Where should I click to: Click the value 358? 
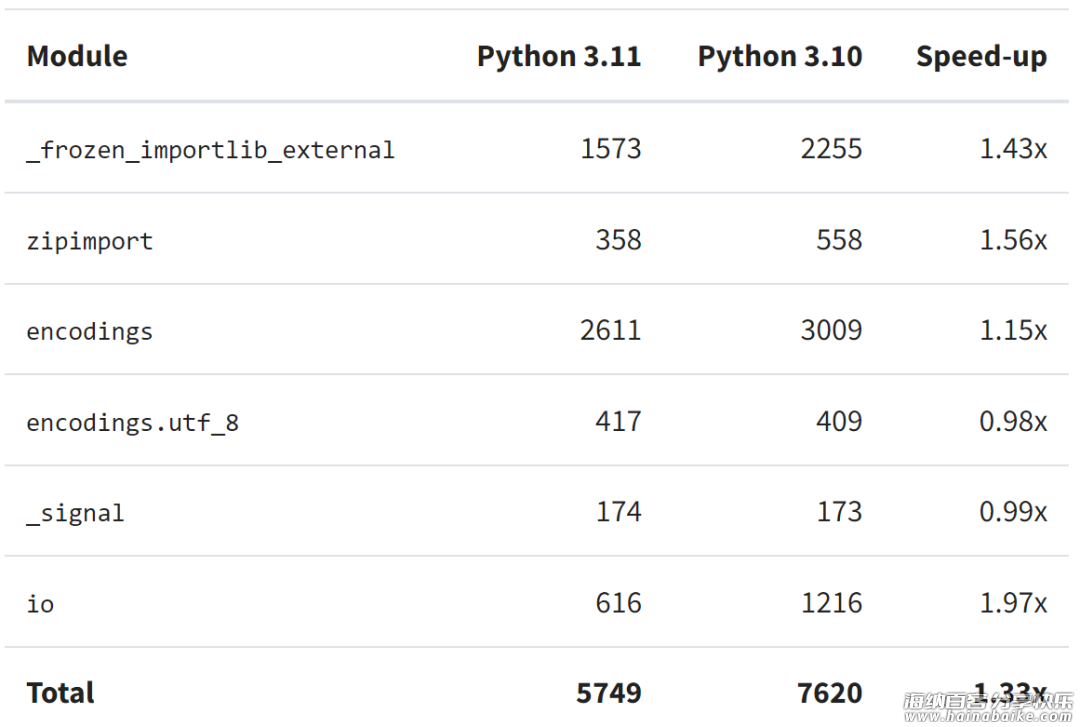619,240
